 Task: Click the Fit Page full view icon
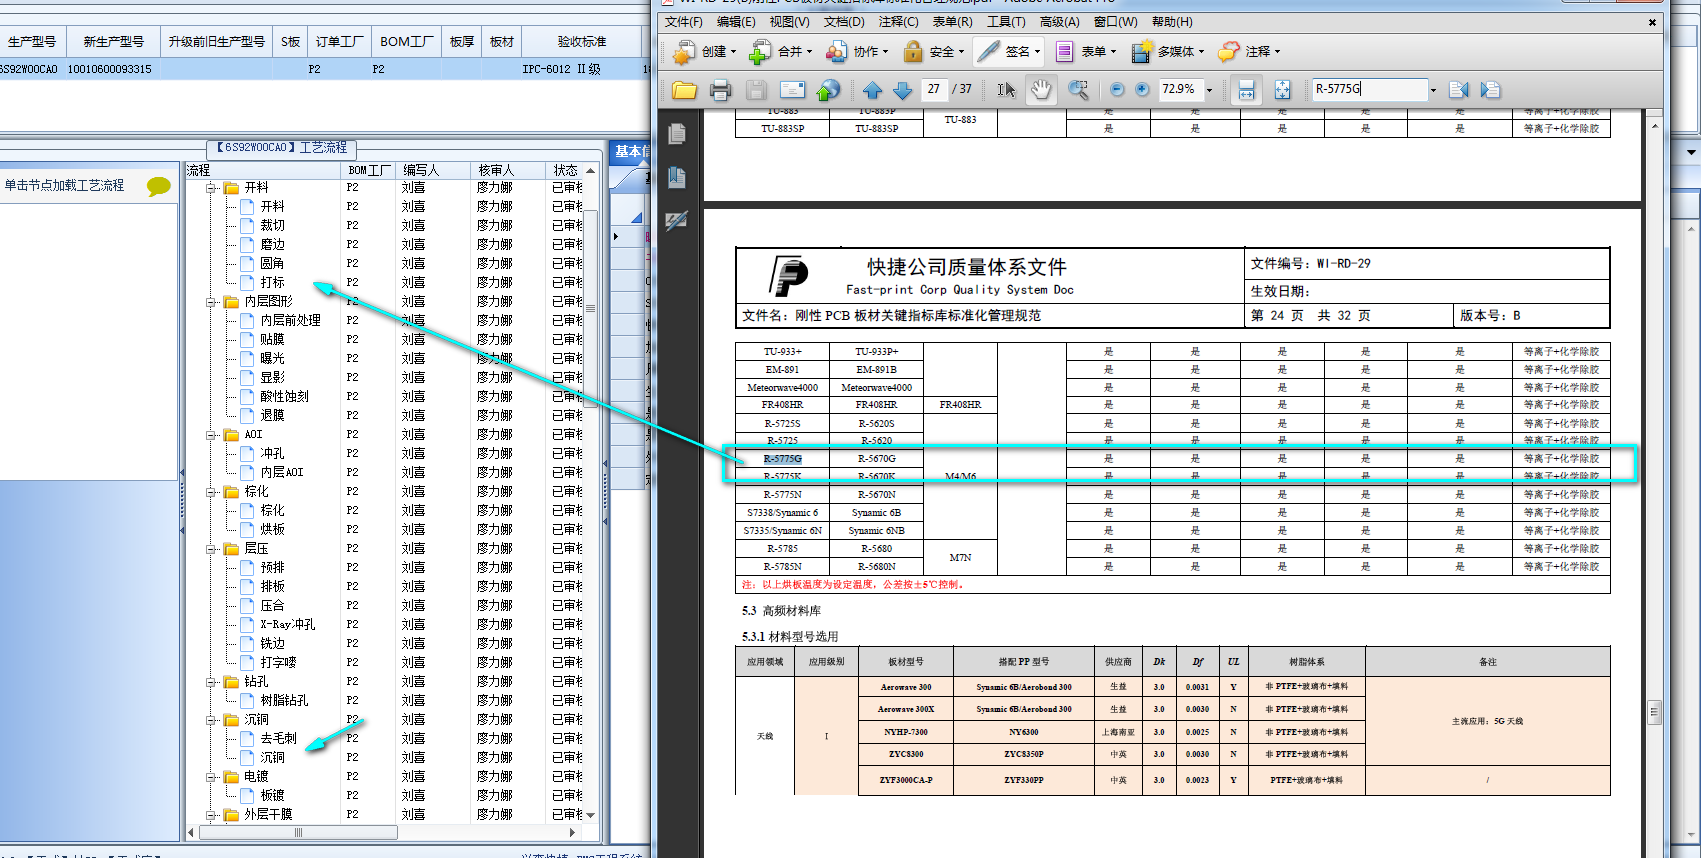point(1282,90)
